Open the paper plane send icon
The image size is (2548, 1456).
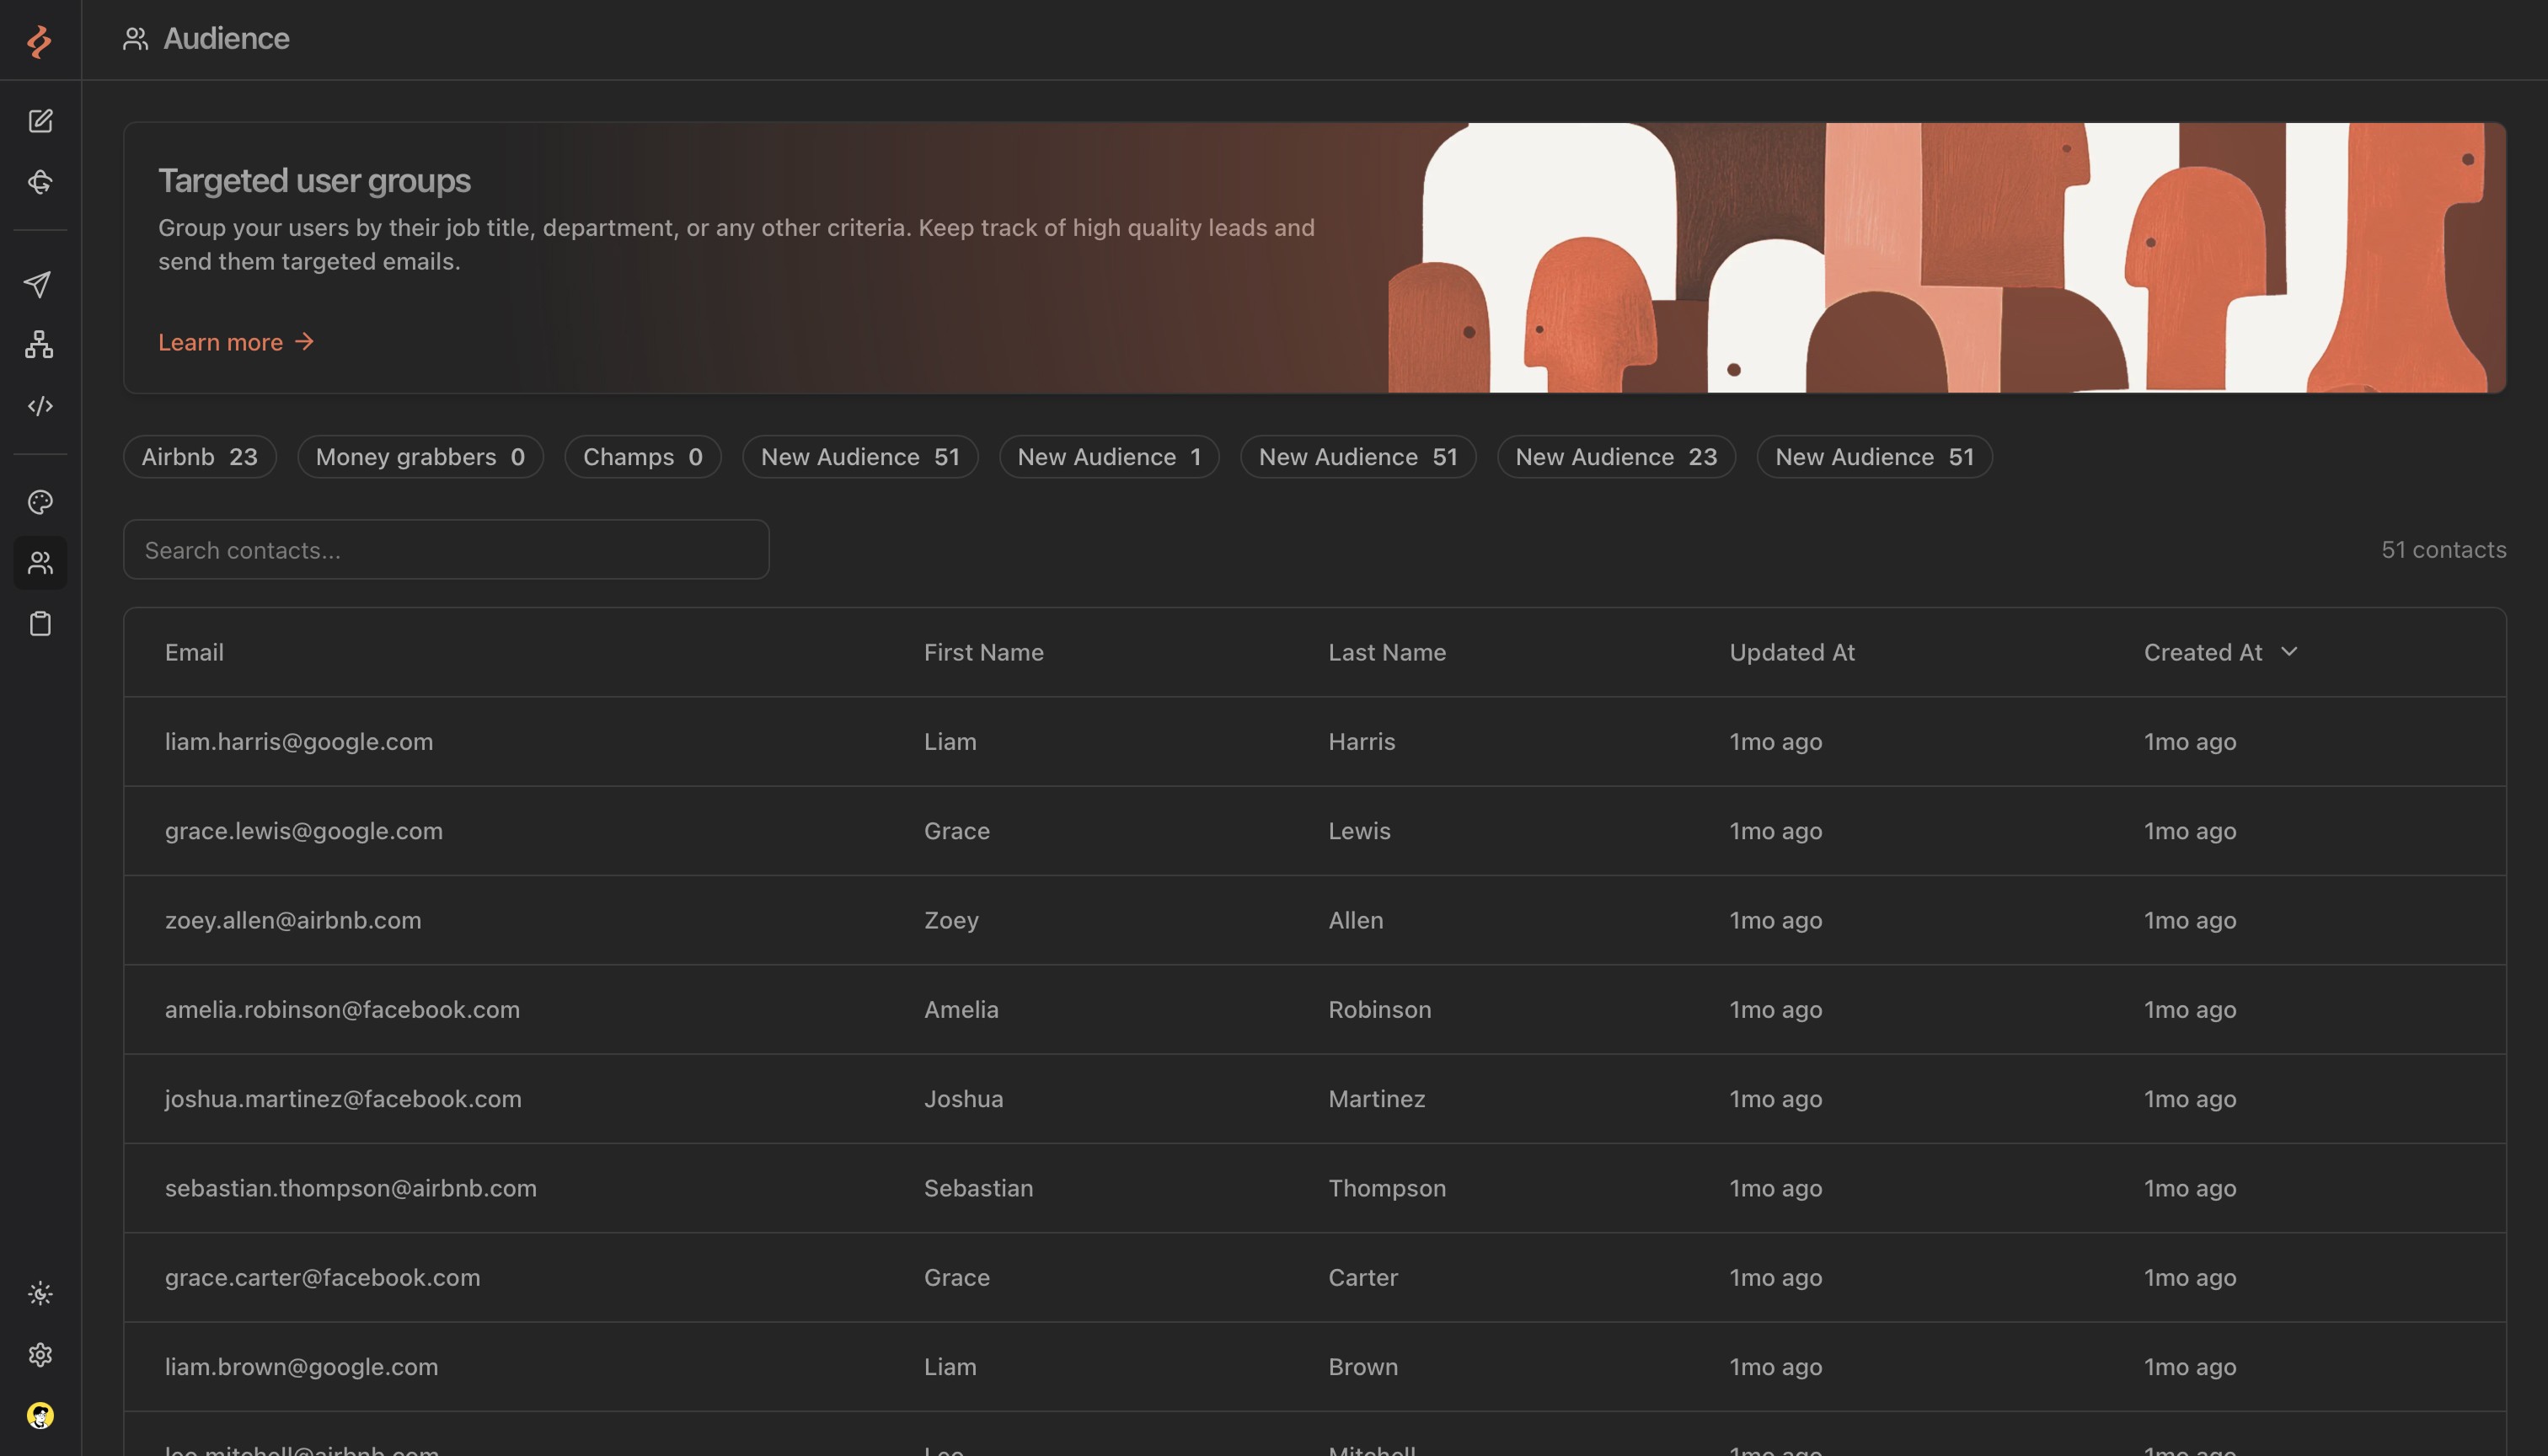click(38, 284)
